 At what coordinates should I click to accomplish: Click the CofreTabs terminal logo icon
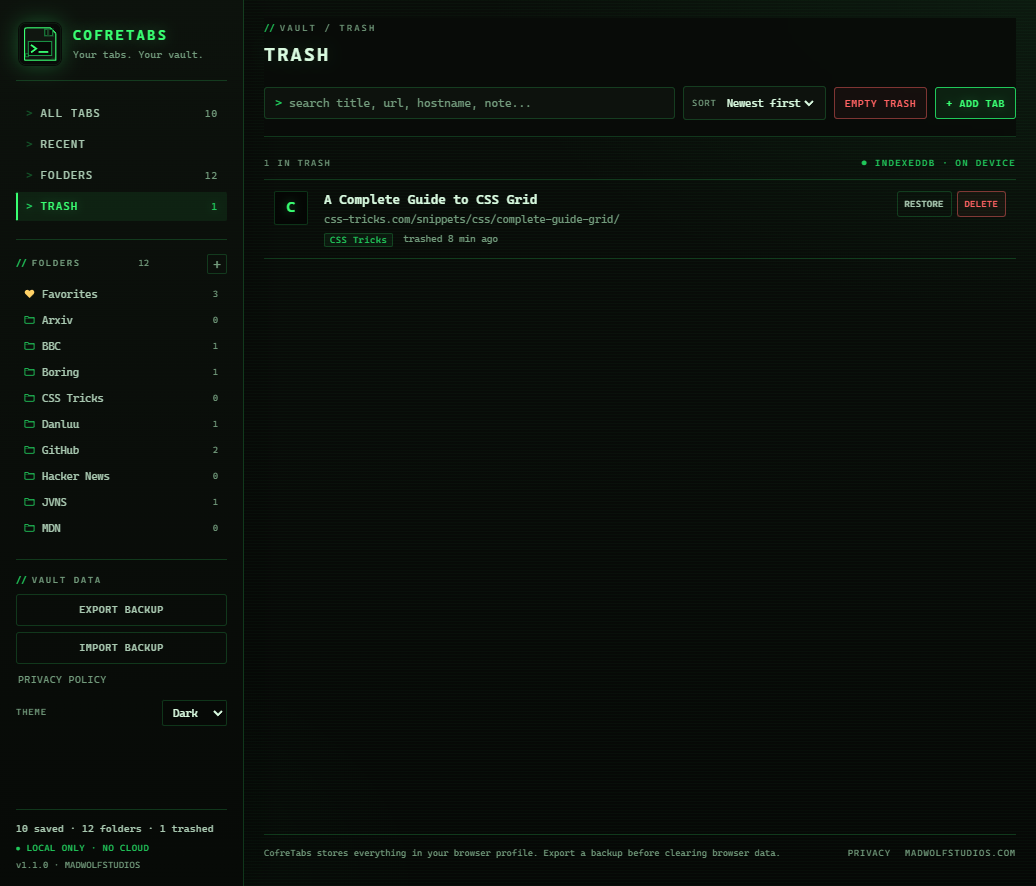point(40,44)
